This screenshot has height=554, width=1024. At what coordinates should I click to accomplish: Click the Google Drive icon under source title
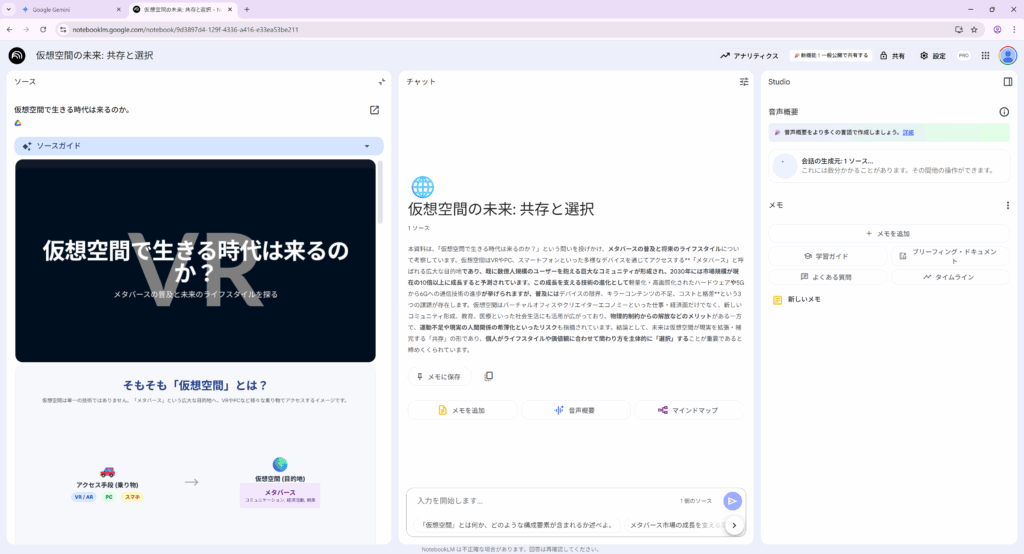point(18,123)
